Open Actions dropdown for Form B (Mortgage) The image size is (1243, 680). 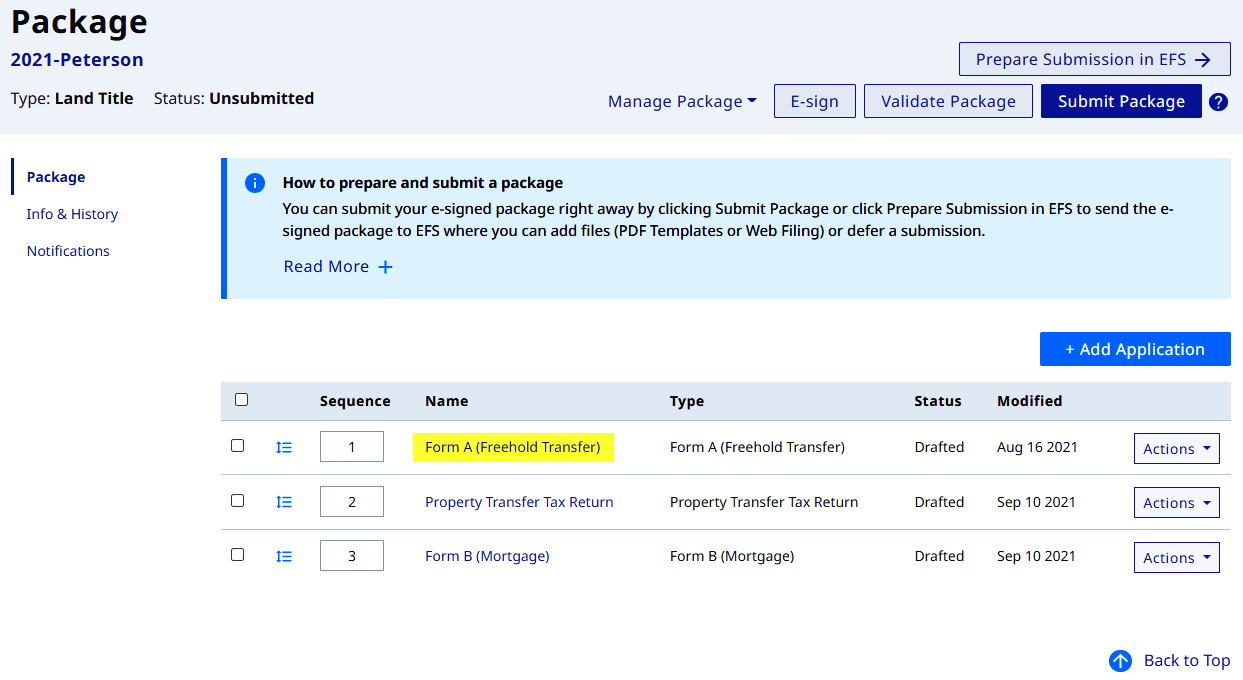point(1176,557)
